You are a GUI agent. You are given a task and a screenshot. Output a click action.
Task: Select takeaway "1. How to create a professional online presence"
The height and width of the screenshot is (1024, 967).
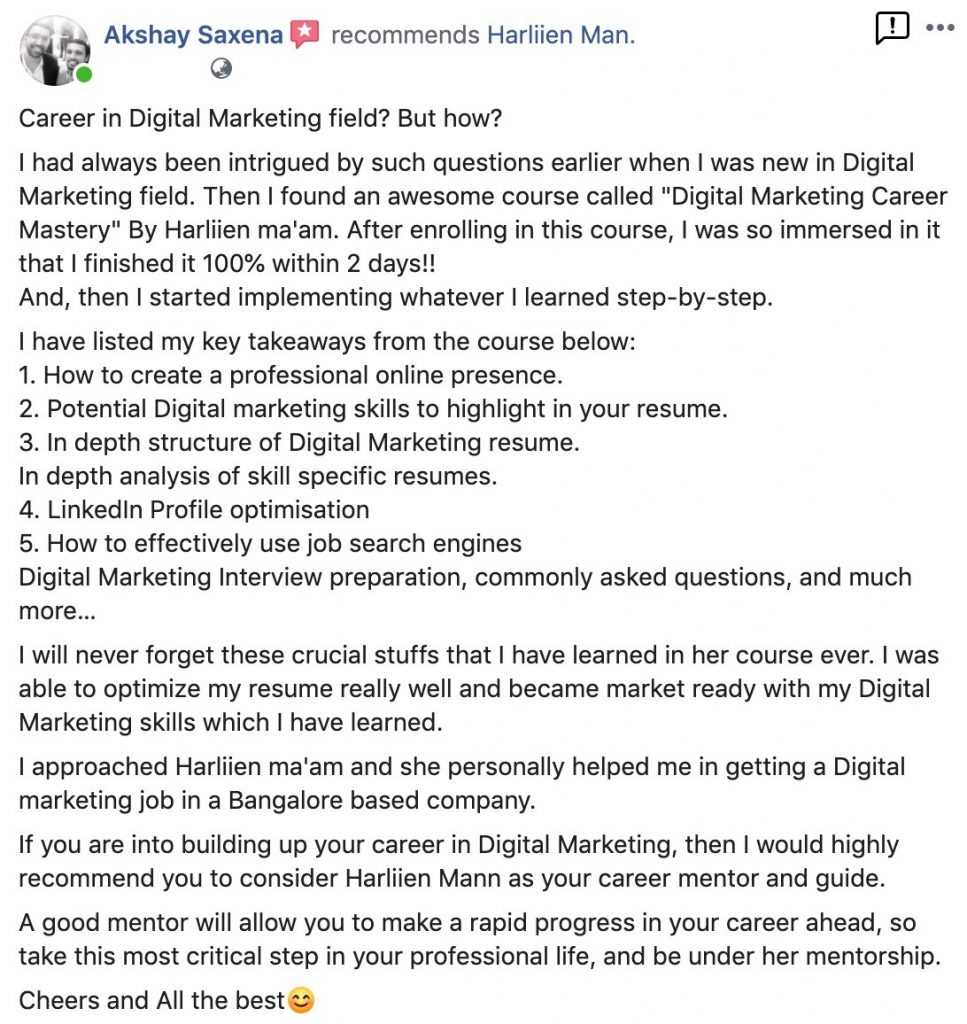[291, 376]
